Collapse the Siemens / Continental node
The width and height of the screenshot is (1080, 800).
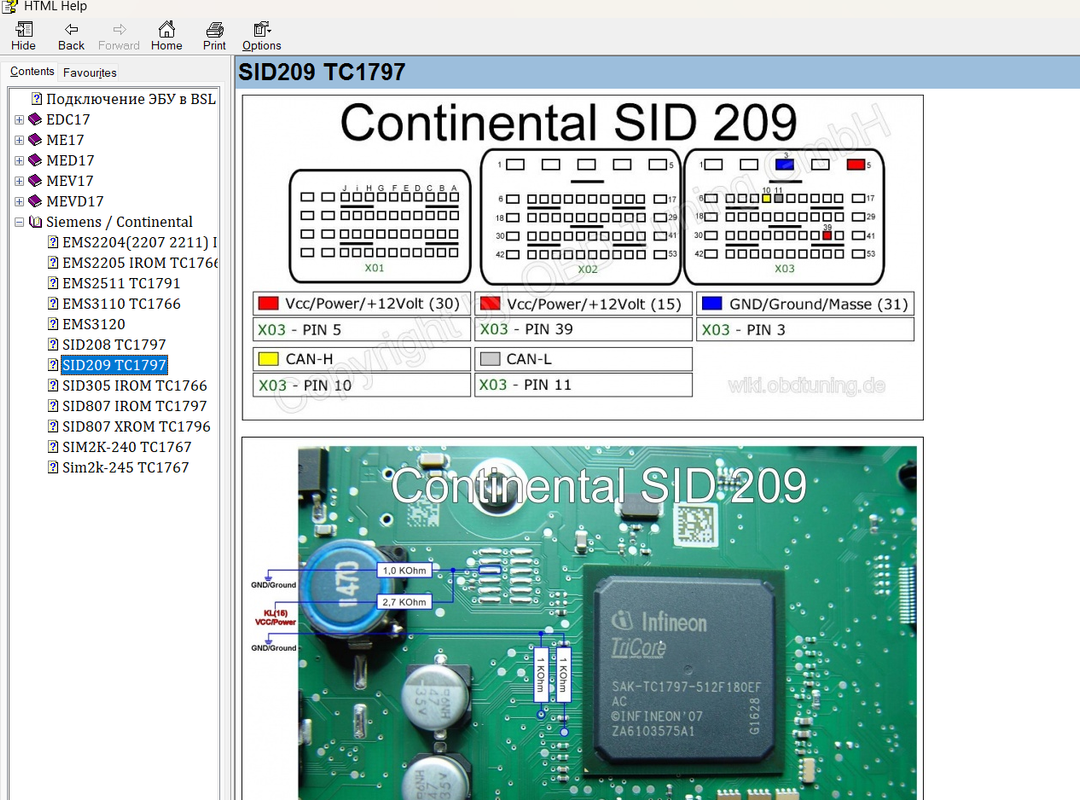[x=19, y=222]
